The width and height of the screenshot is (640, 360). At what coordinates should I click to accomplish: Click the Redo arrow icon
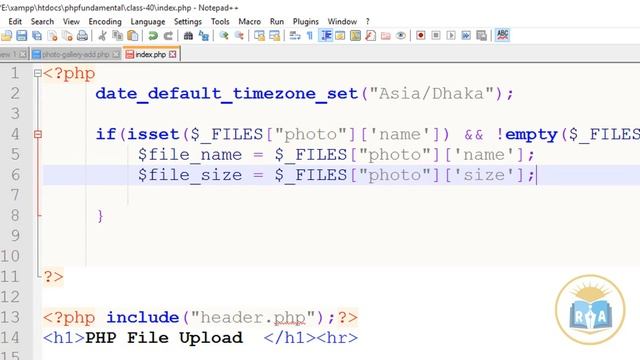click(x=168, y=36)
